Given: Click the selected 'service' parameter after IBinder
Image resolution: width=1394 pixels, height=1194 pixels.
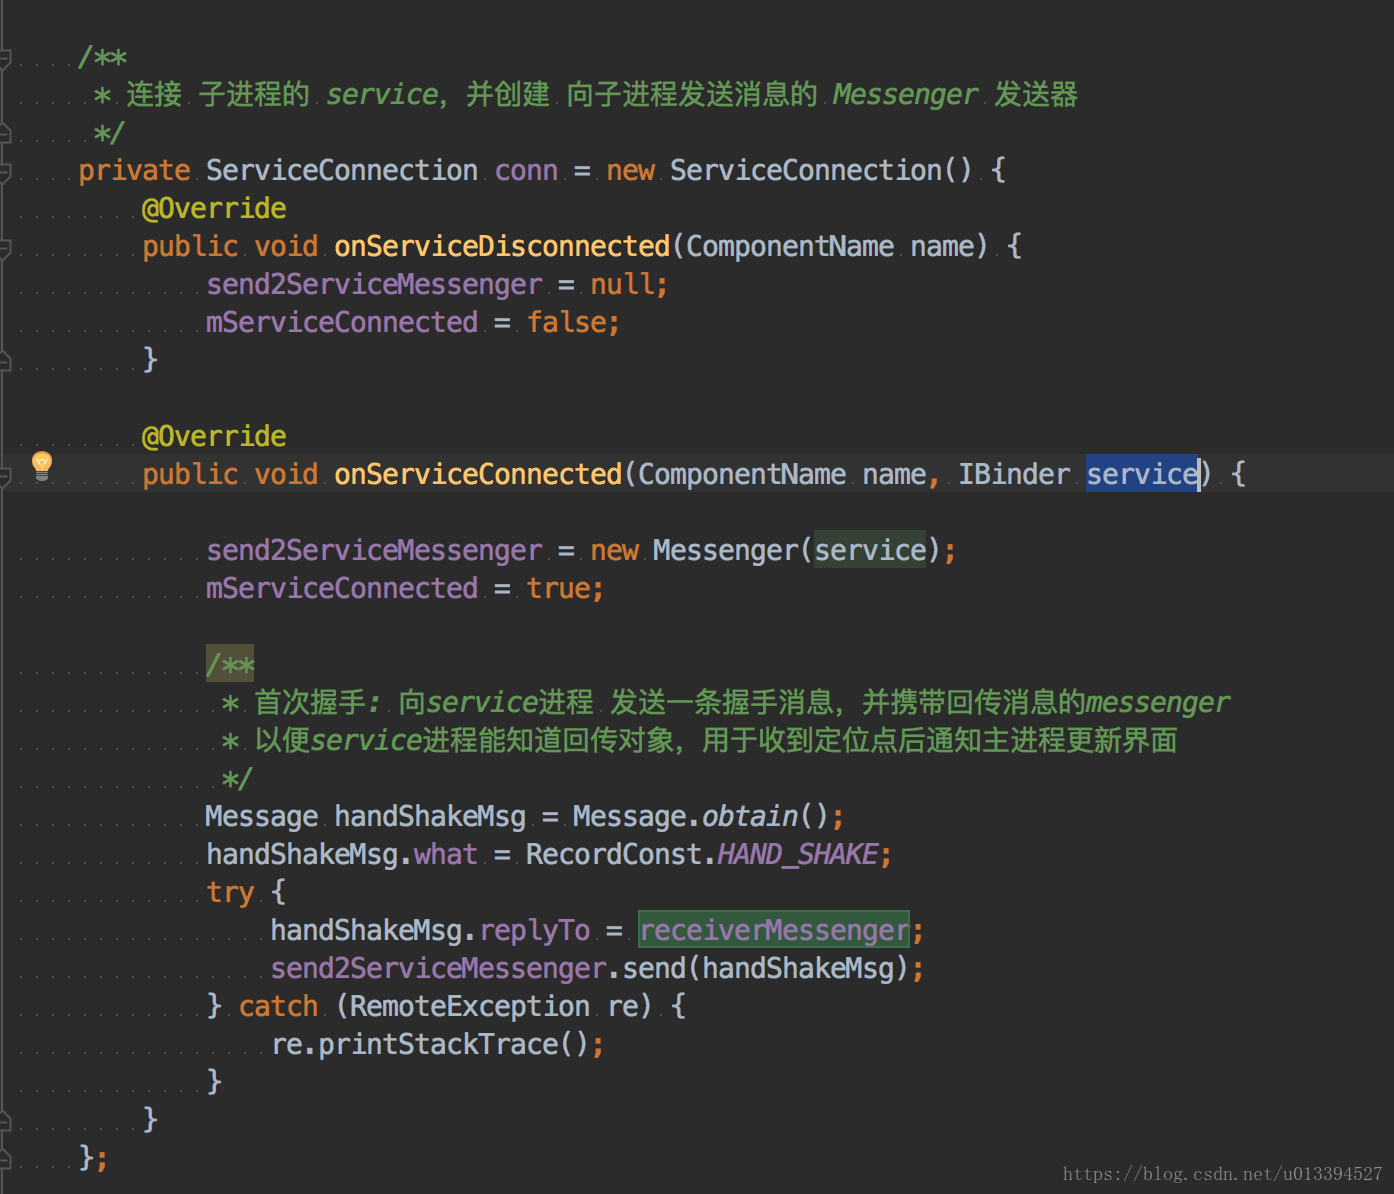Looking at the screenshot, I should coord(1142,474).
